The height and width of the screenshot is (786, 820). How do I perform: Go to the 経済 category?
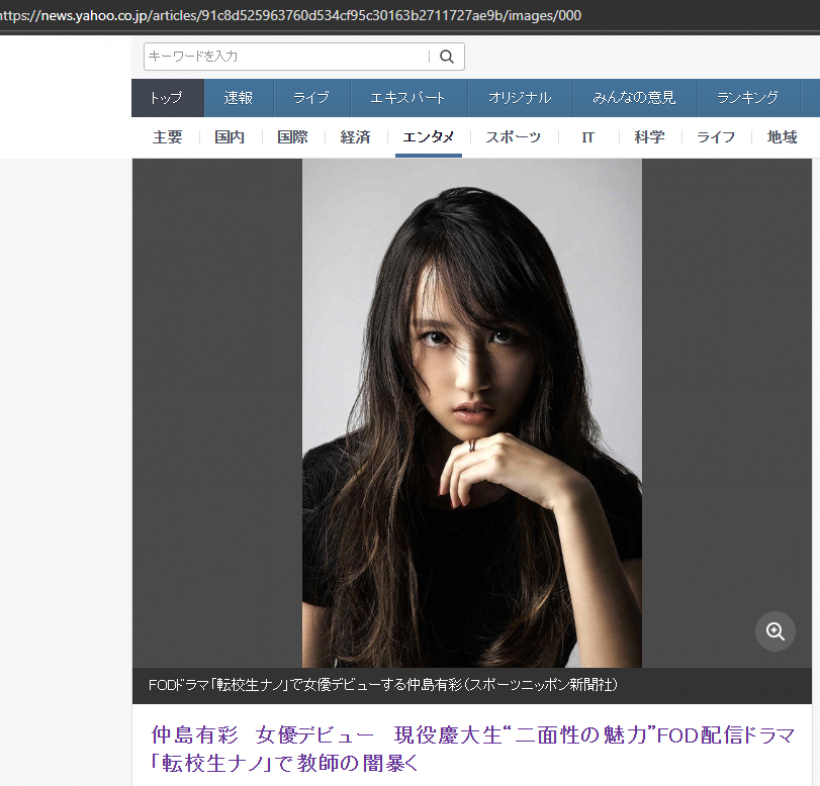click(355, 137)
